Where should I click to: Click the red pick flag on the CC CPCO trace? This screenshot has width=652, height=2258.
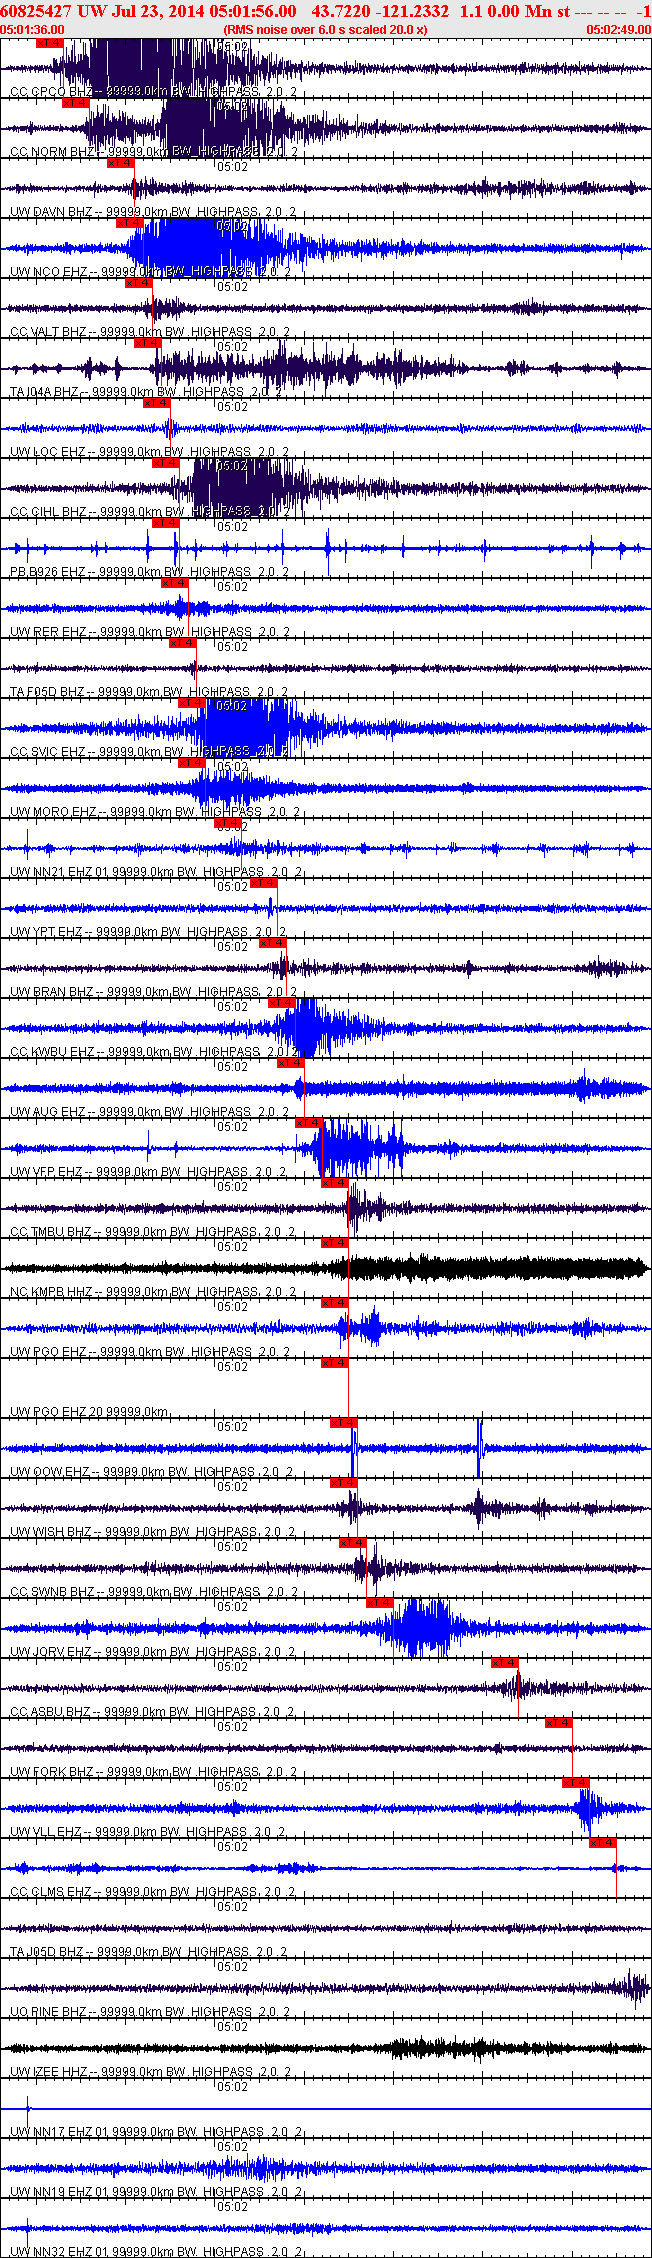pos(49,43)
